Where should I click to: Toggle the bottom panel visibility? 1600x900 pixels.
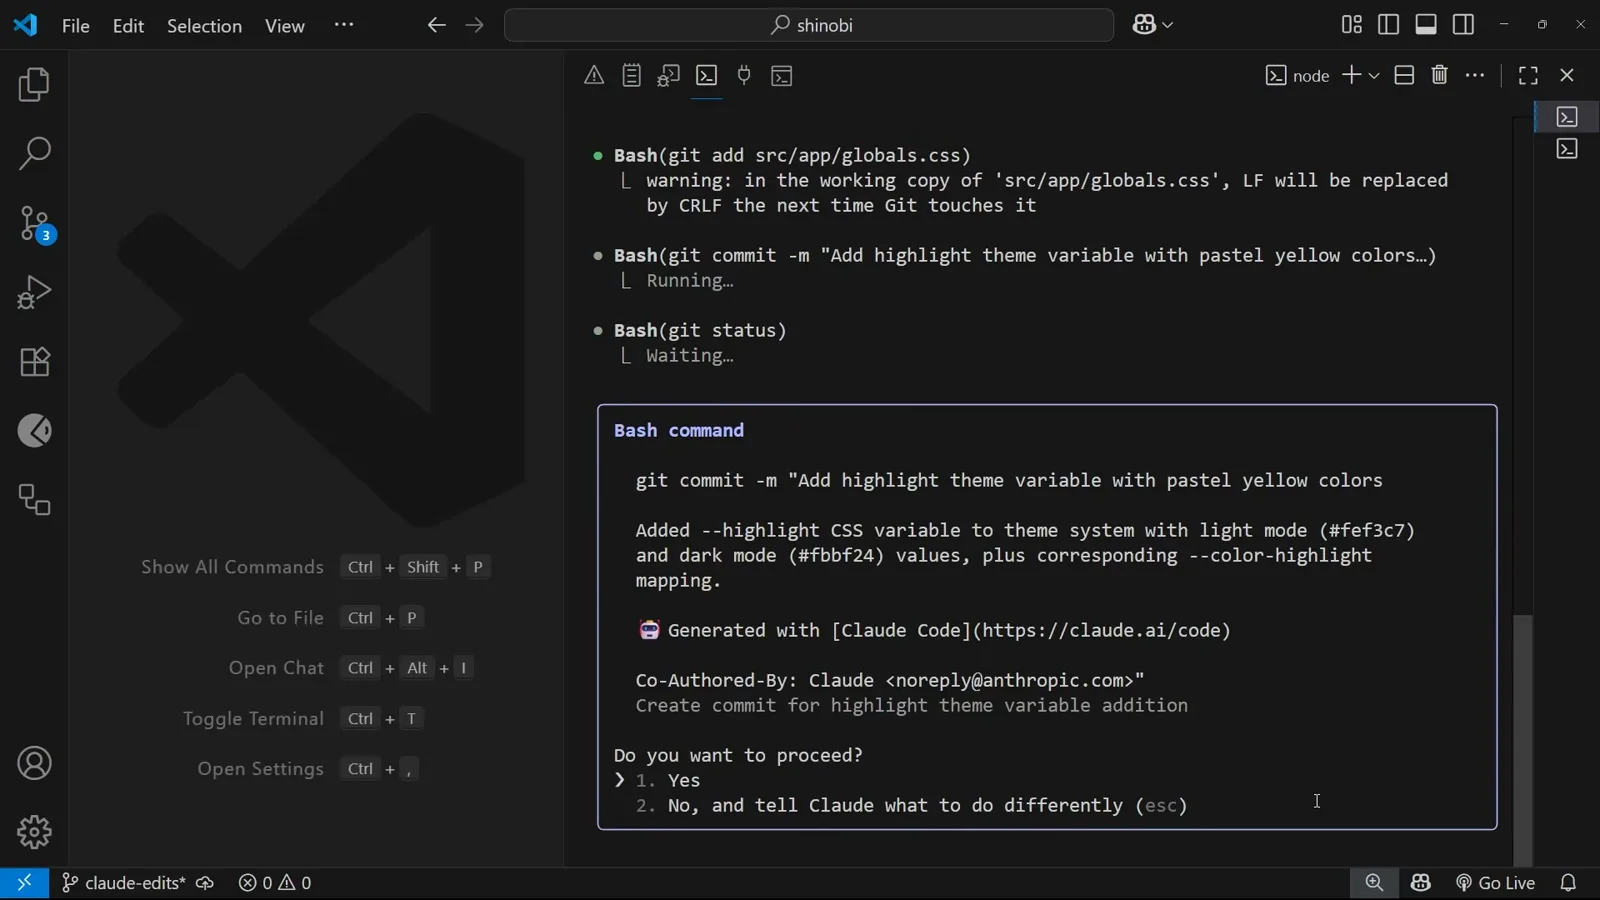click(1426, 25)
